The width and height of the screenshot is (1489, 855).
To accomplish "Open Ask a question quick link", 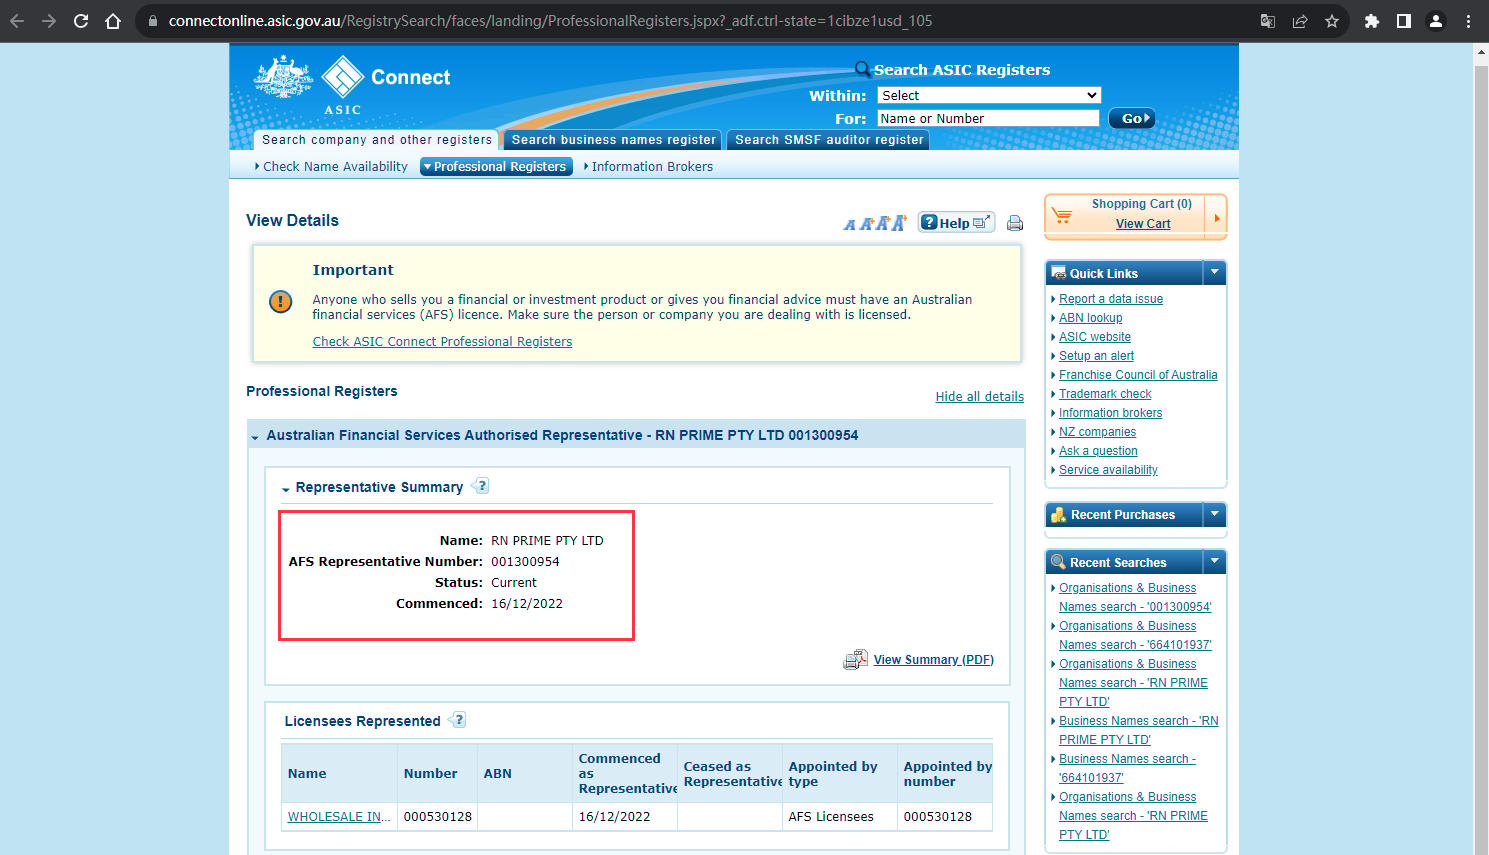I will [x=1098, y=451].
